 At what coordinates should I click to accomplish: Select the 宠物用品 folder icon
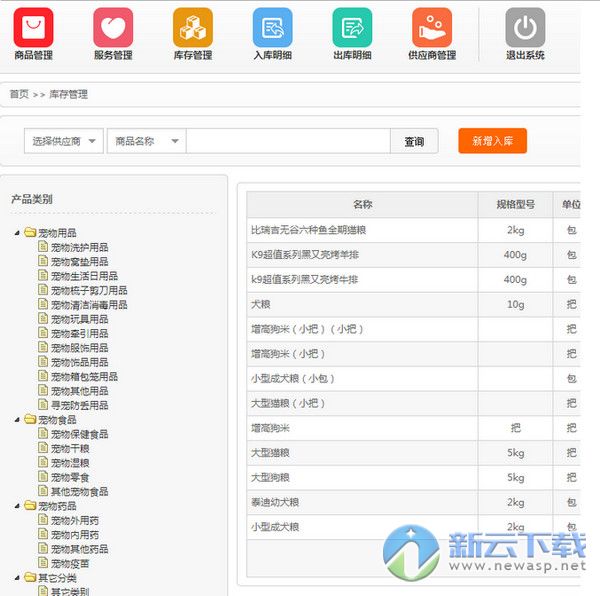point(30,232)
